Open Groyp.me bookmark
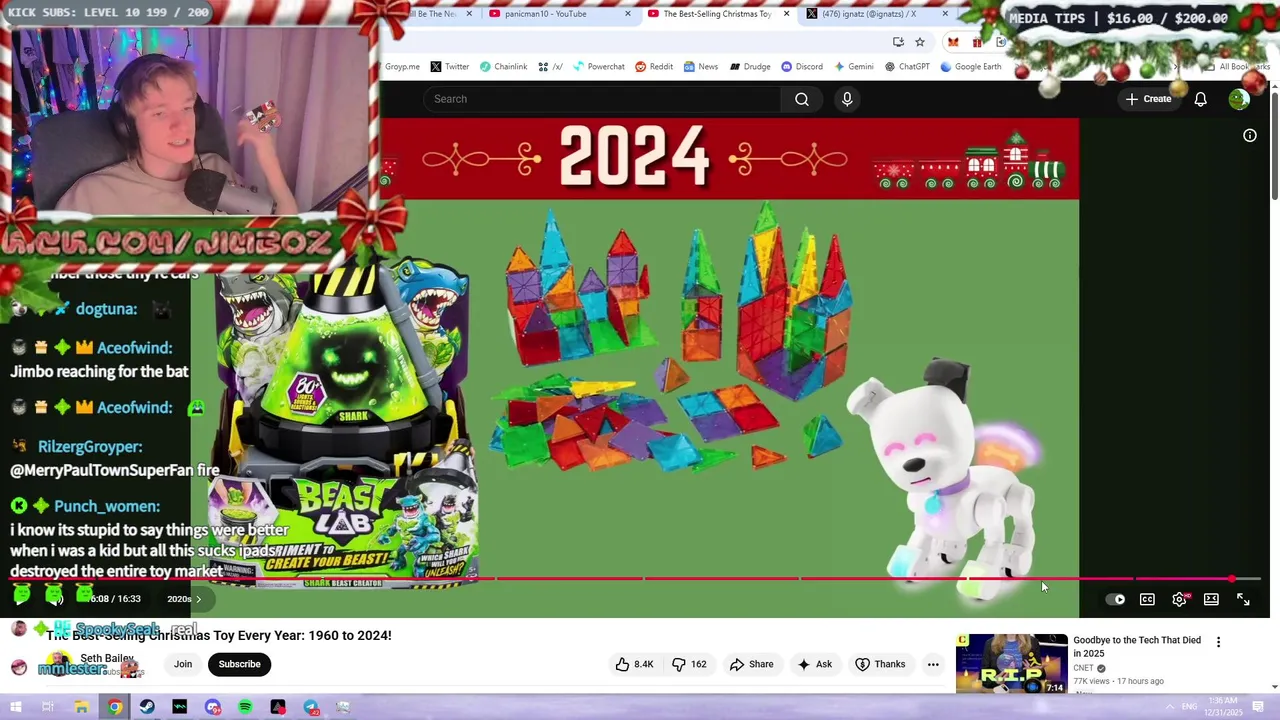Screen dimensions: 1280x720 click(403, 67)
